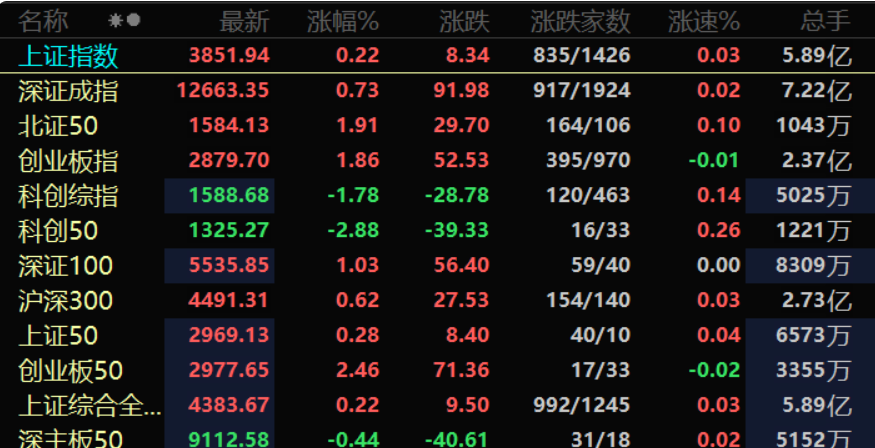Click the 992/1245 advancers/decliners cell
The width and height of the screenshot is (875, 448).
coord(582,405)
